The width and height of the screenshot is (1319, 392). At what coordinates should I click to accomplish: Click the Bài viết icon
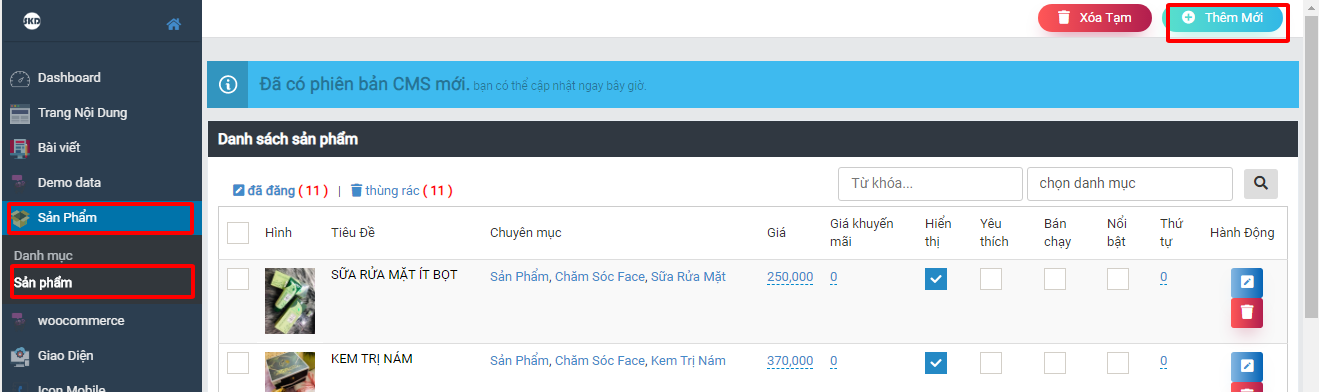[x=20, y=148]
